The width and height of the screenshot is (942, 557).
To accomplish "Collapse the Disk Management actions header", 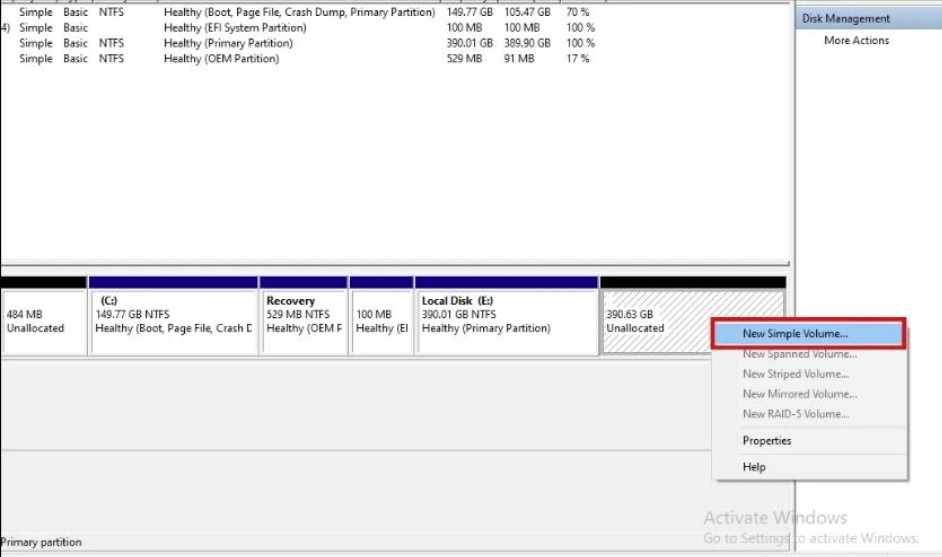I will coord(845,19).
